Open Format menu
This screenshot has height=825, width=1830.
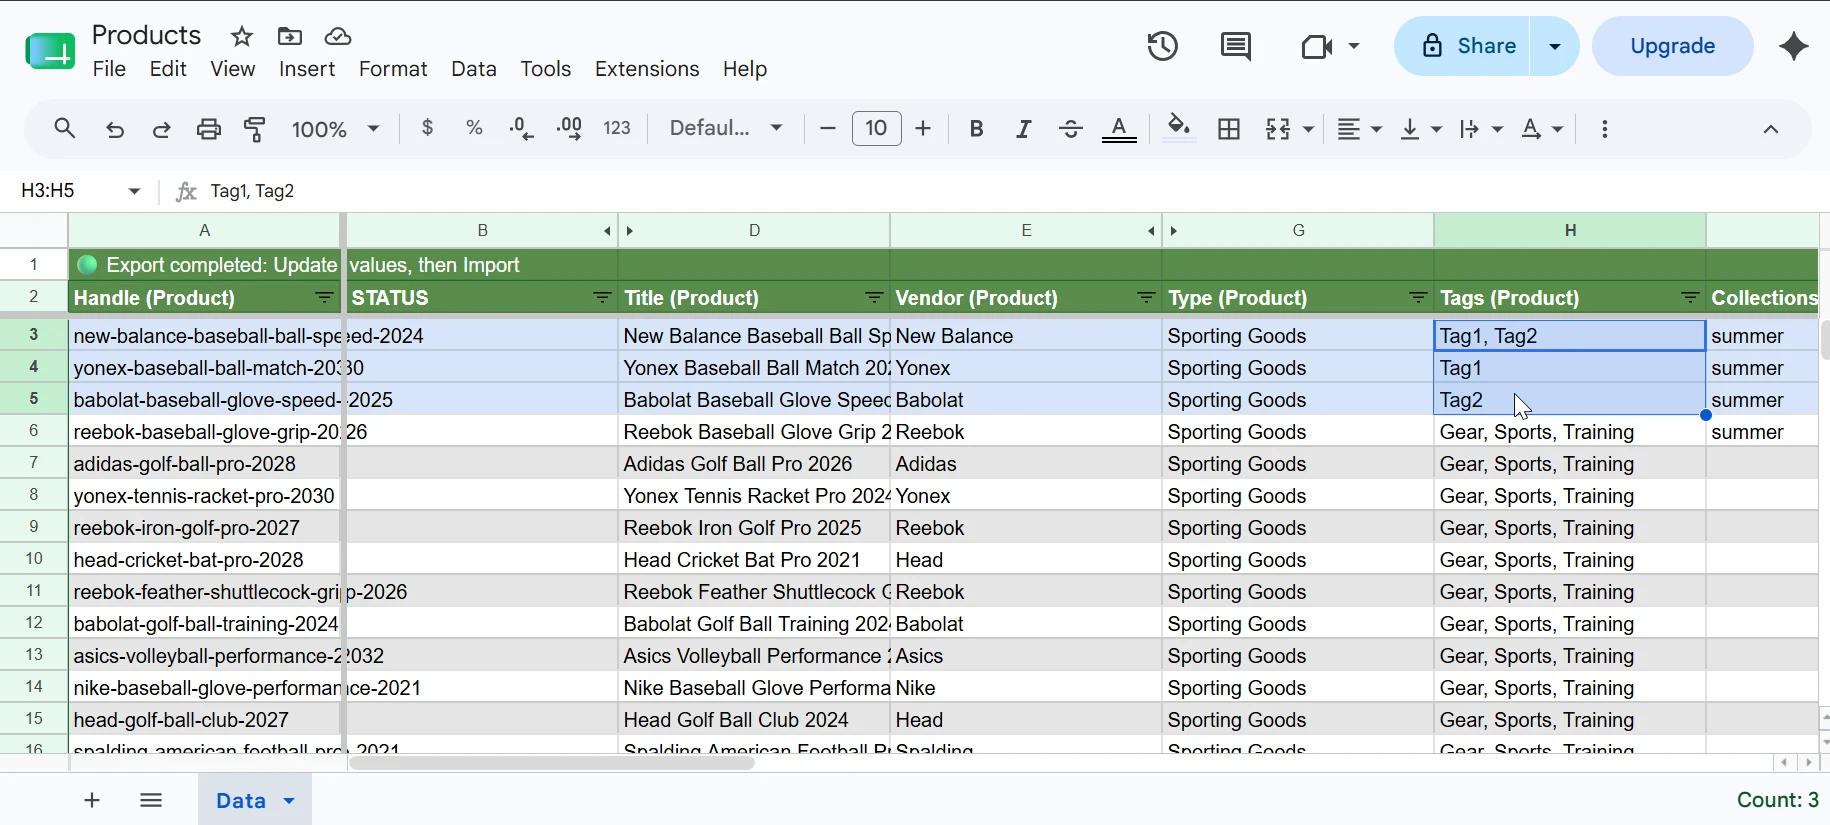click(x=393, y=69)
